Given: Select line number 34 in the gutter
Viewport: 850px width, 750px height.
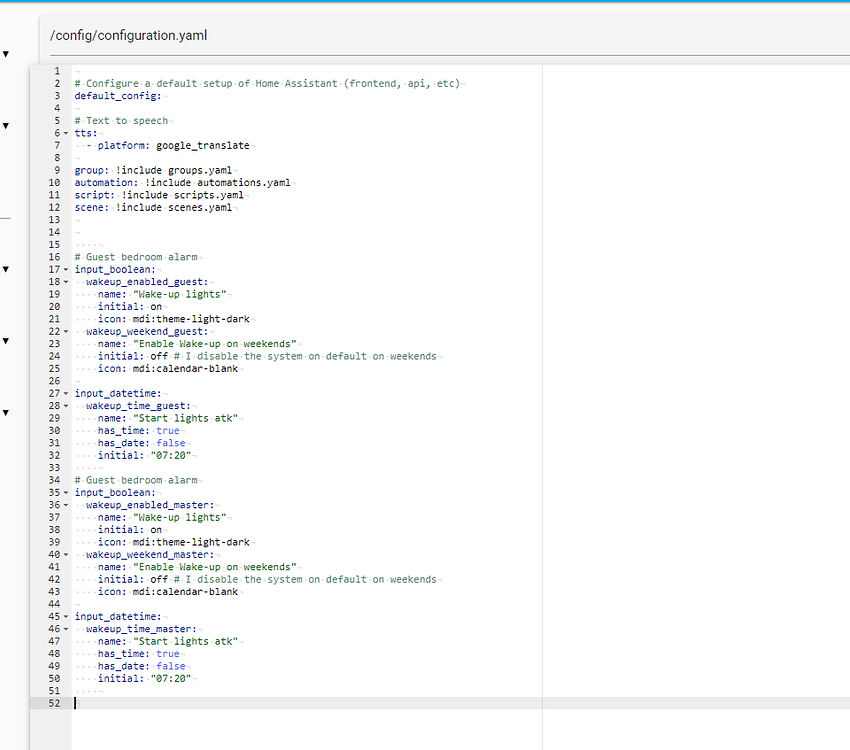Looking at the screenshot, I should pyautogui.click(x=53, y=479).
